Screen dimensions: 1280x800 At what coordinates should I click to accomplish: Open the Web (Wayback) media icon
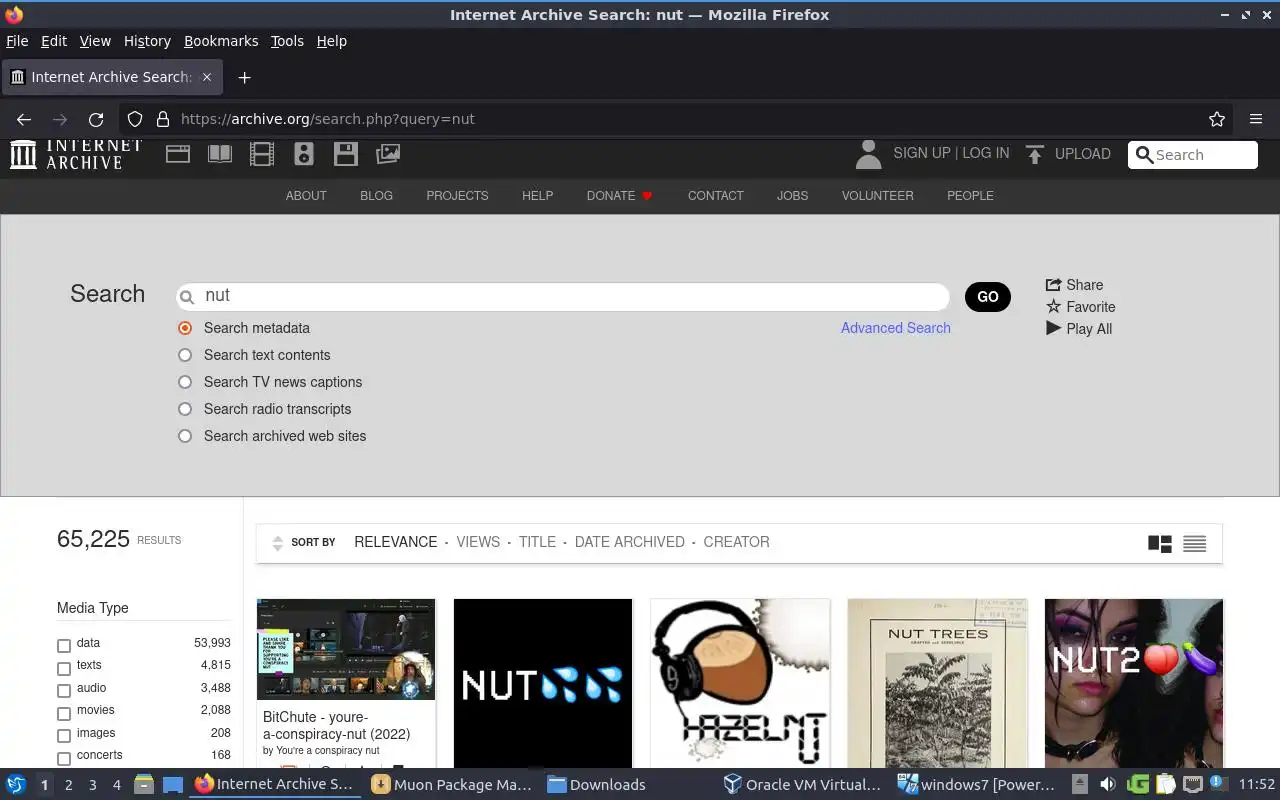click(x=178, y=154)
